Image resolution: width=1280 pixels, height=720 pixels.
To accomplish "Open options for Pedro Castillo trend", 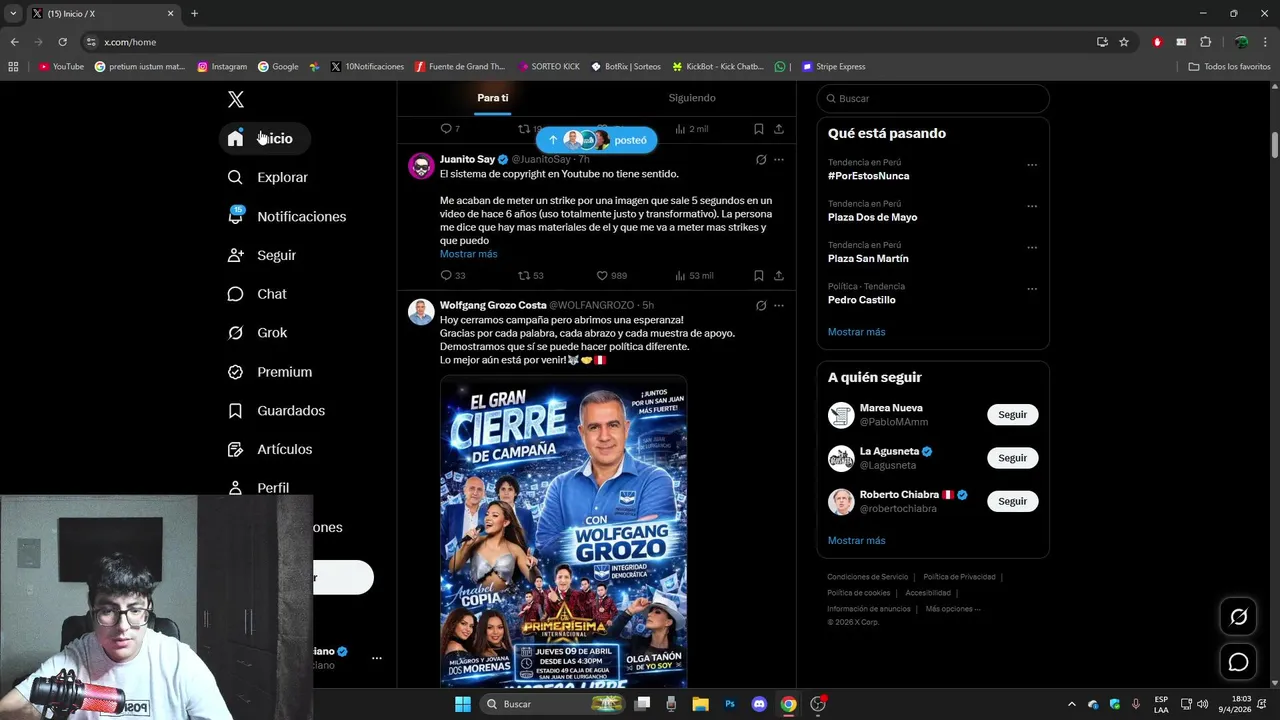I will click(x=1032, y=289).
